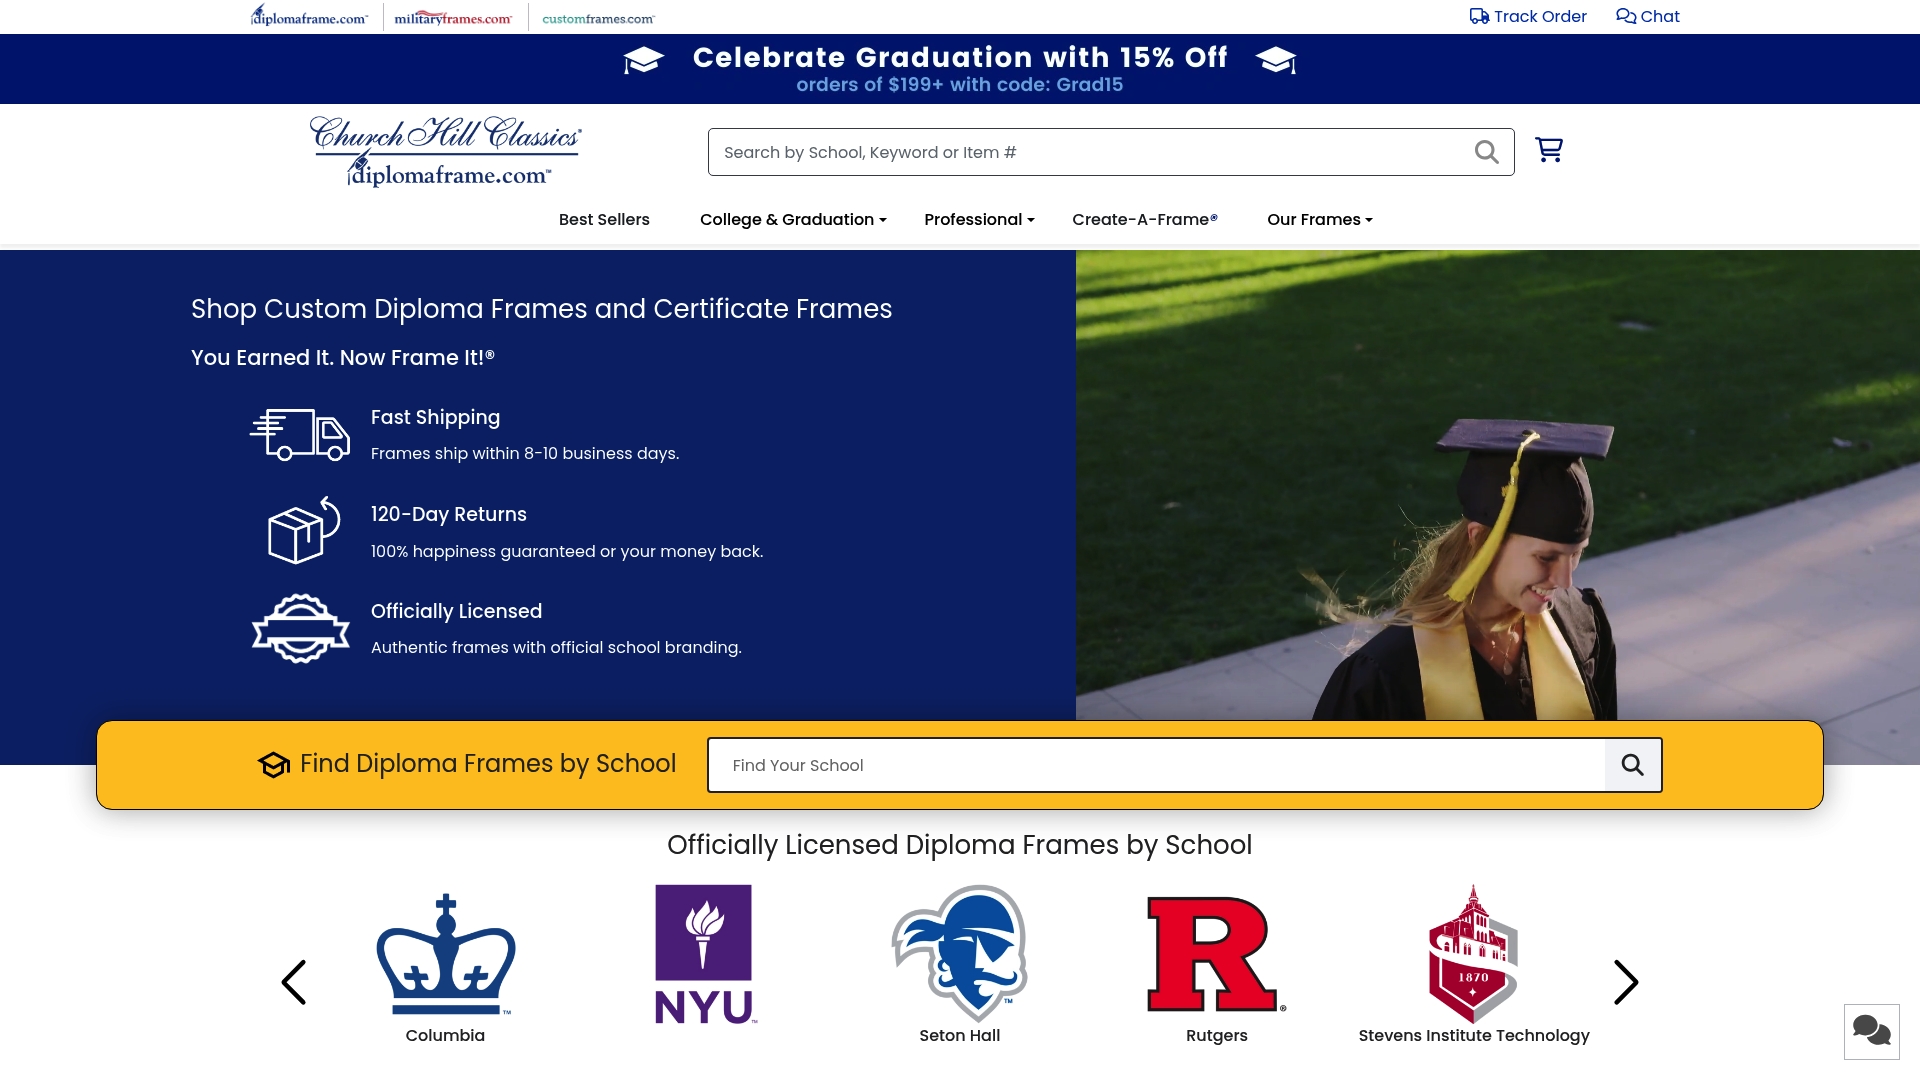
Task: Click the 120-Day Returns box icon
Action: tap(304, 530)
